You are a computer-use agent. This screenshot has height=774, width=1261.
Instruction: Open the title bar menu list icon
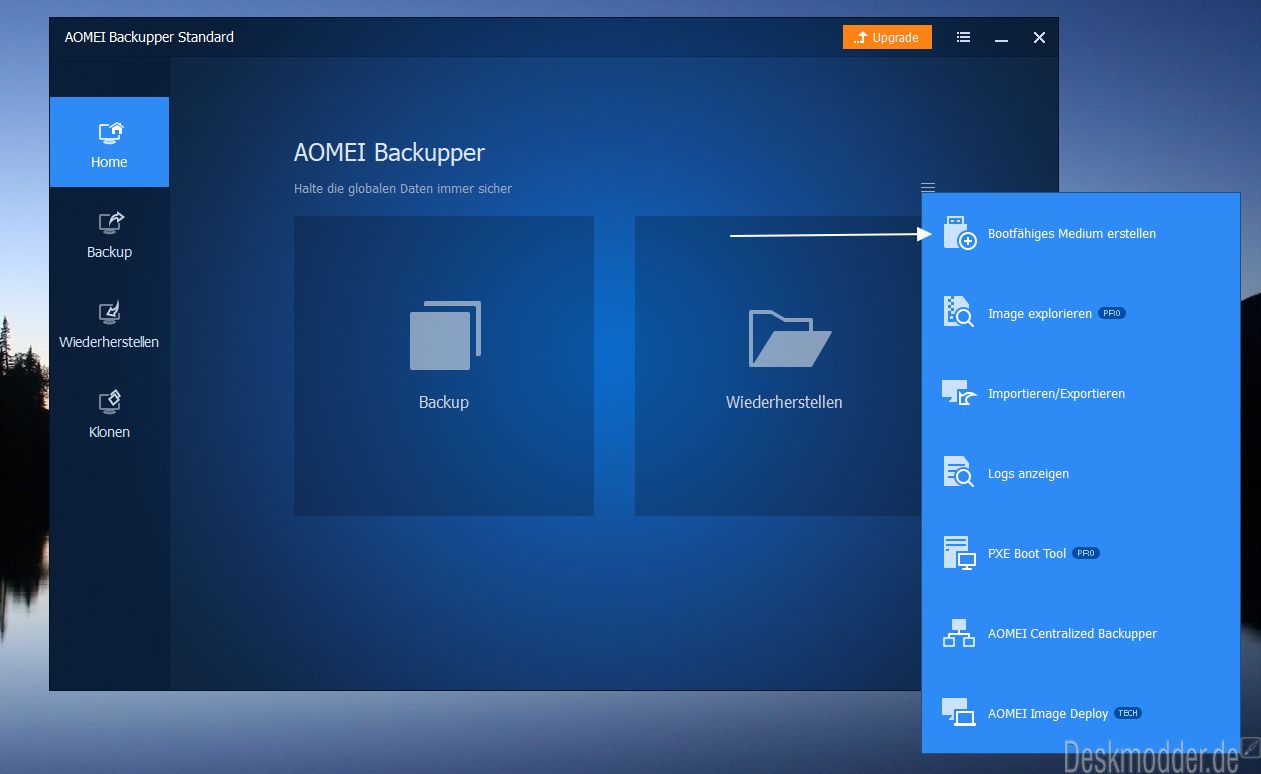(963, 37)
